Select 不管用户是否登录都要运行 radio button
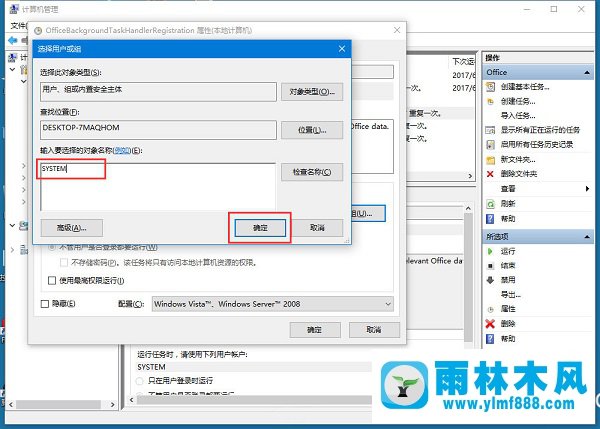Image resolution: width=600 pixels, height=429 pixels. click(x=52, y=247)
